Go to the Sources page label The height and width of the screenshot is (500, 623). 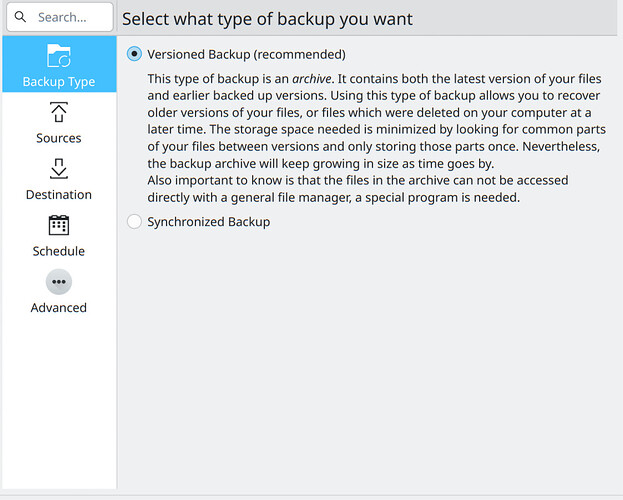pyautogui.click(x=59, y=138)
